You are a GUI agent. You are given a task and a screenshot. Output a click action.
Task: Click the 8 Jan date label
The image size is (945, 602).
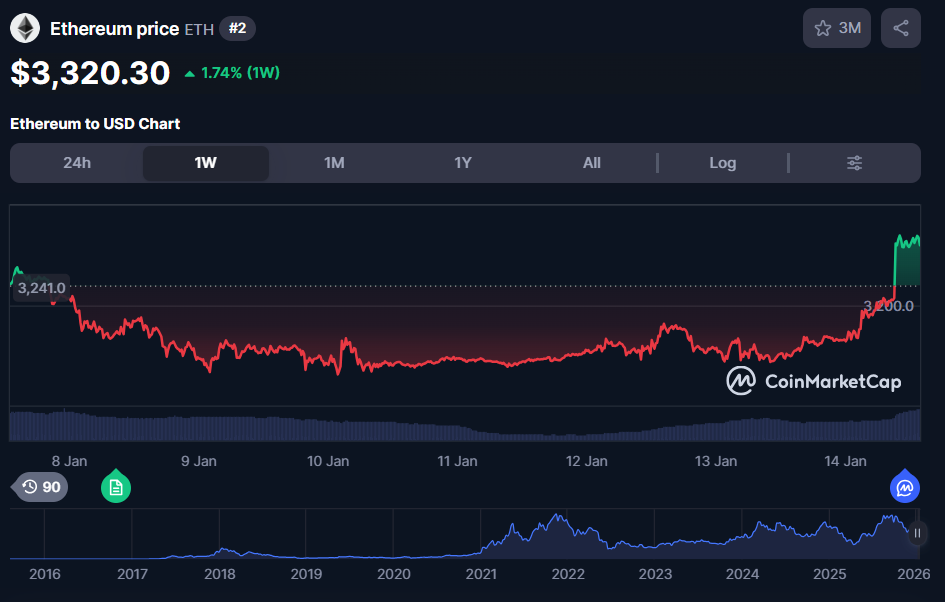(x=69, y=461)
